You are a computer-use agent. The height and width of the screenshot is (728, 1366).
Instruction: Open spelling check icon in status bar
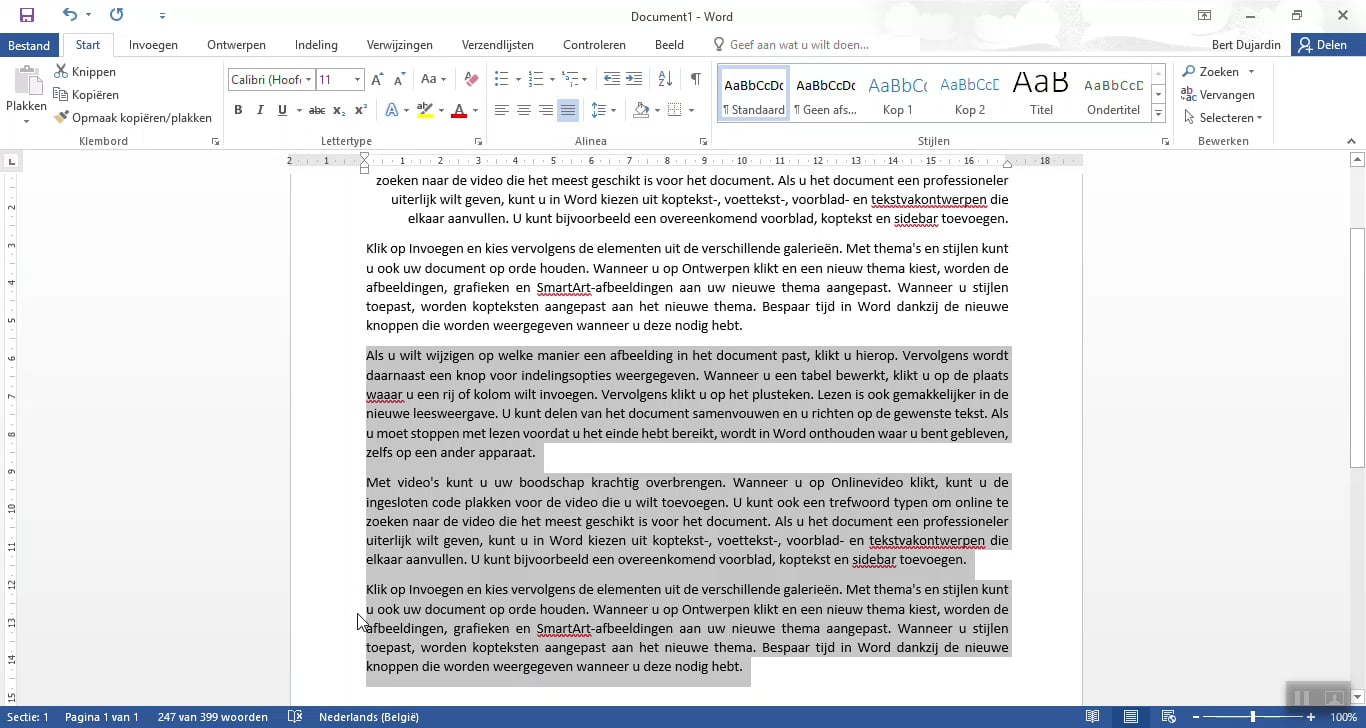tap(295, 717)
